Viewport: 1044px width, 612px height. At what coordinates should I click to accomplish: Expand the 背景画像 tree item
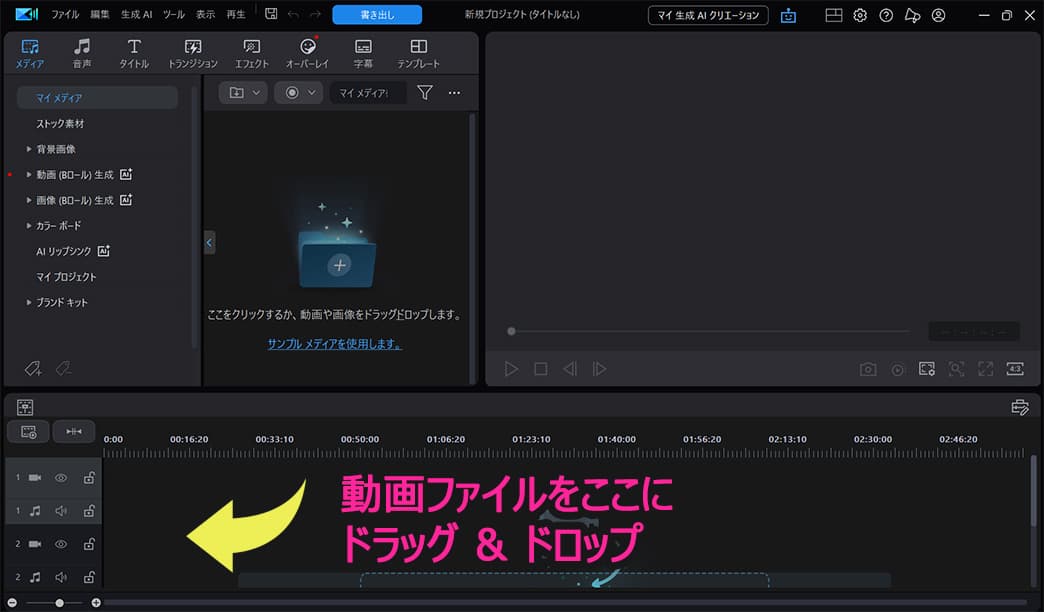pyautogui.click(x=29, y=149)
